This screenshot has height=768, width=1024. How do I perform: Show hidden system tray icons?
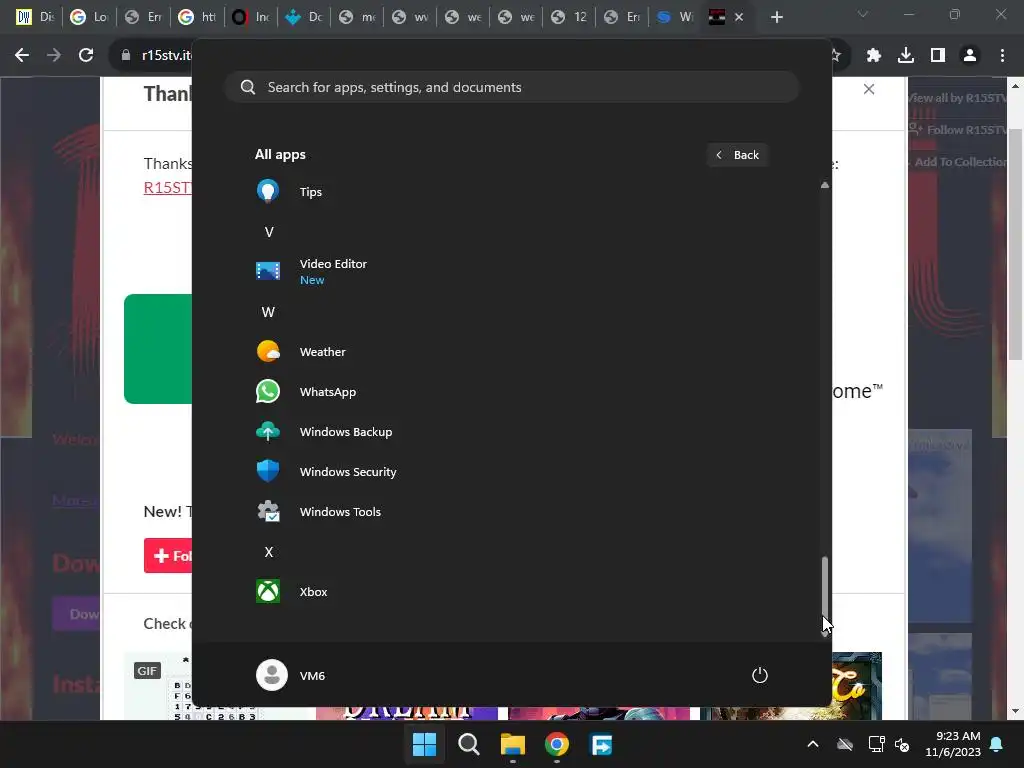point(813,744)
